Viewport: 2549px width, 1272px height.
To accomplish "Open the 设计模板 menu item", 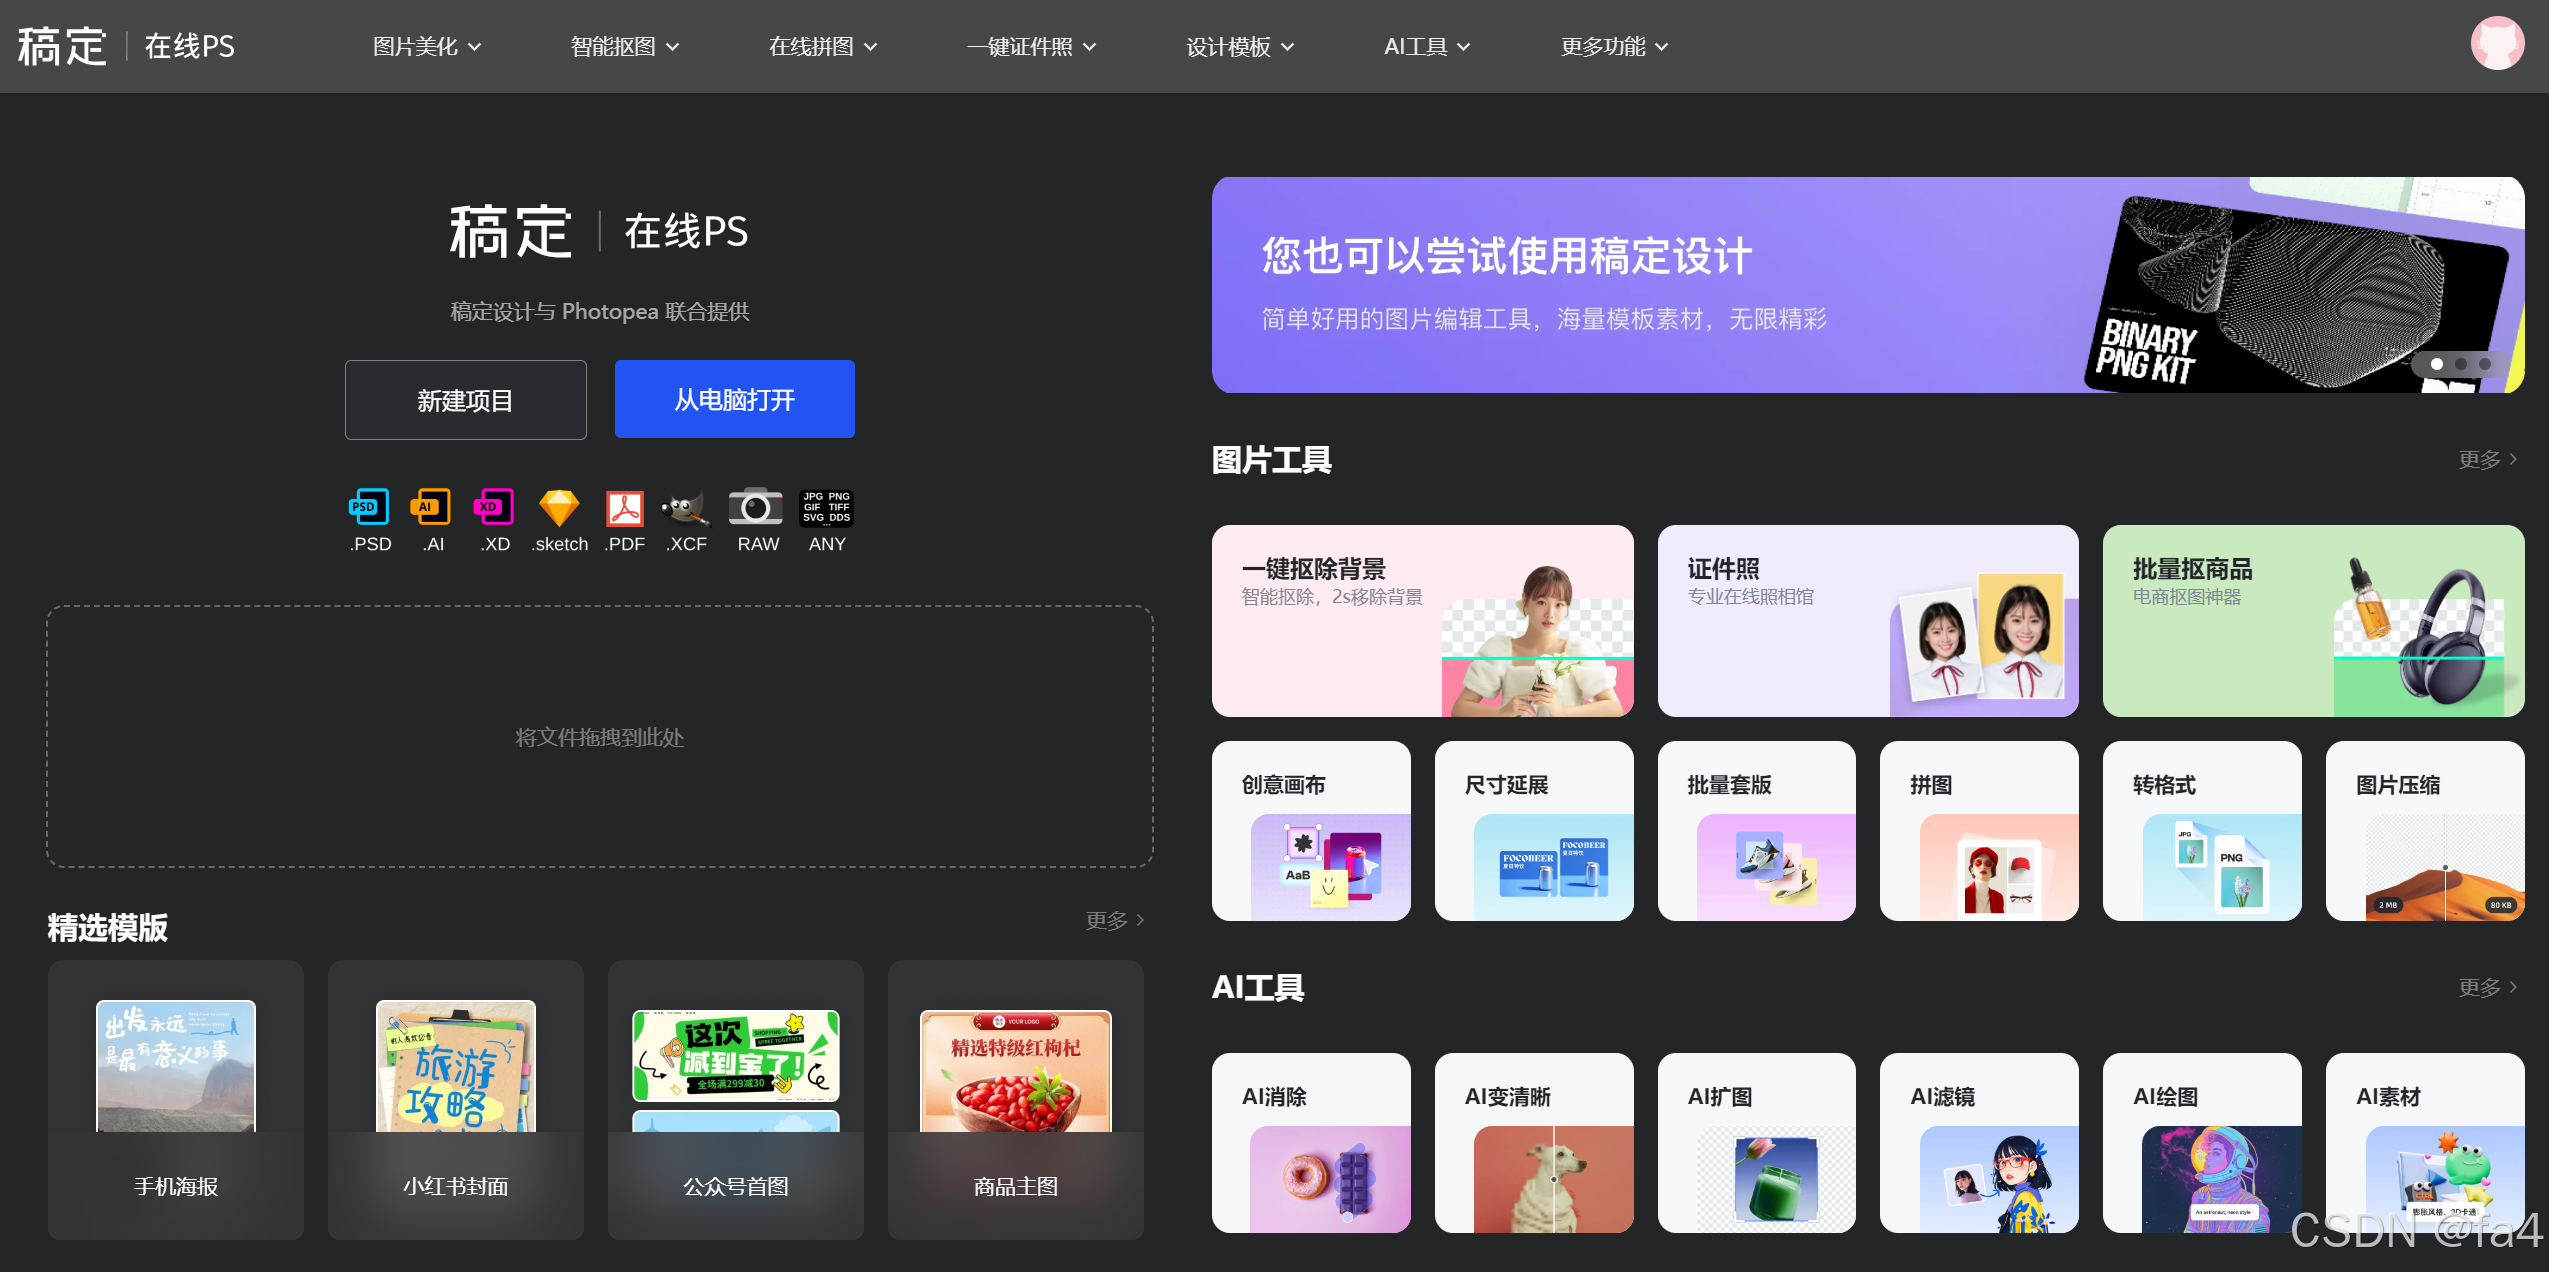I will coord(1240,47).
